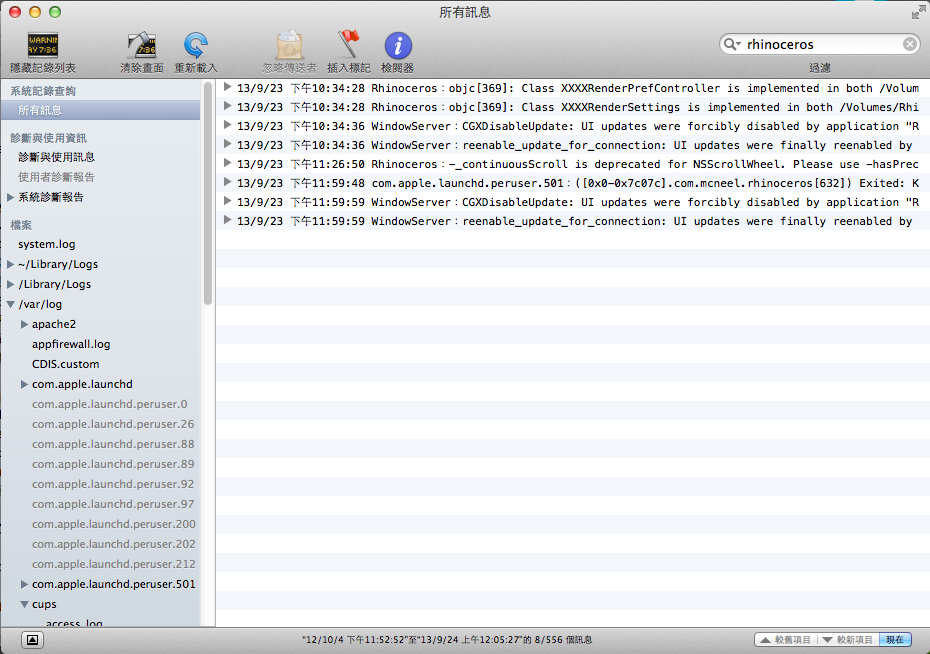Viewport: 930px width, 654px height.
Task: Click the Ignore Sender toolbar icon
Action: click(289, 46)
